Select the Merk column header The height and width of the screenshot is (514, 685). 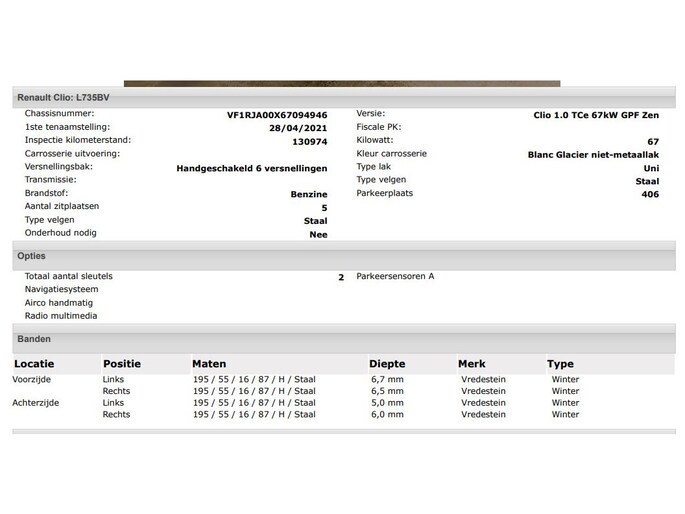pyautogui.click(x=471, y=364)
